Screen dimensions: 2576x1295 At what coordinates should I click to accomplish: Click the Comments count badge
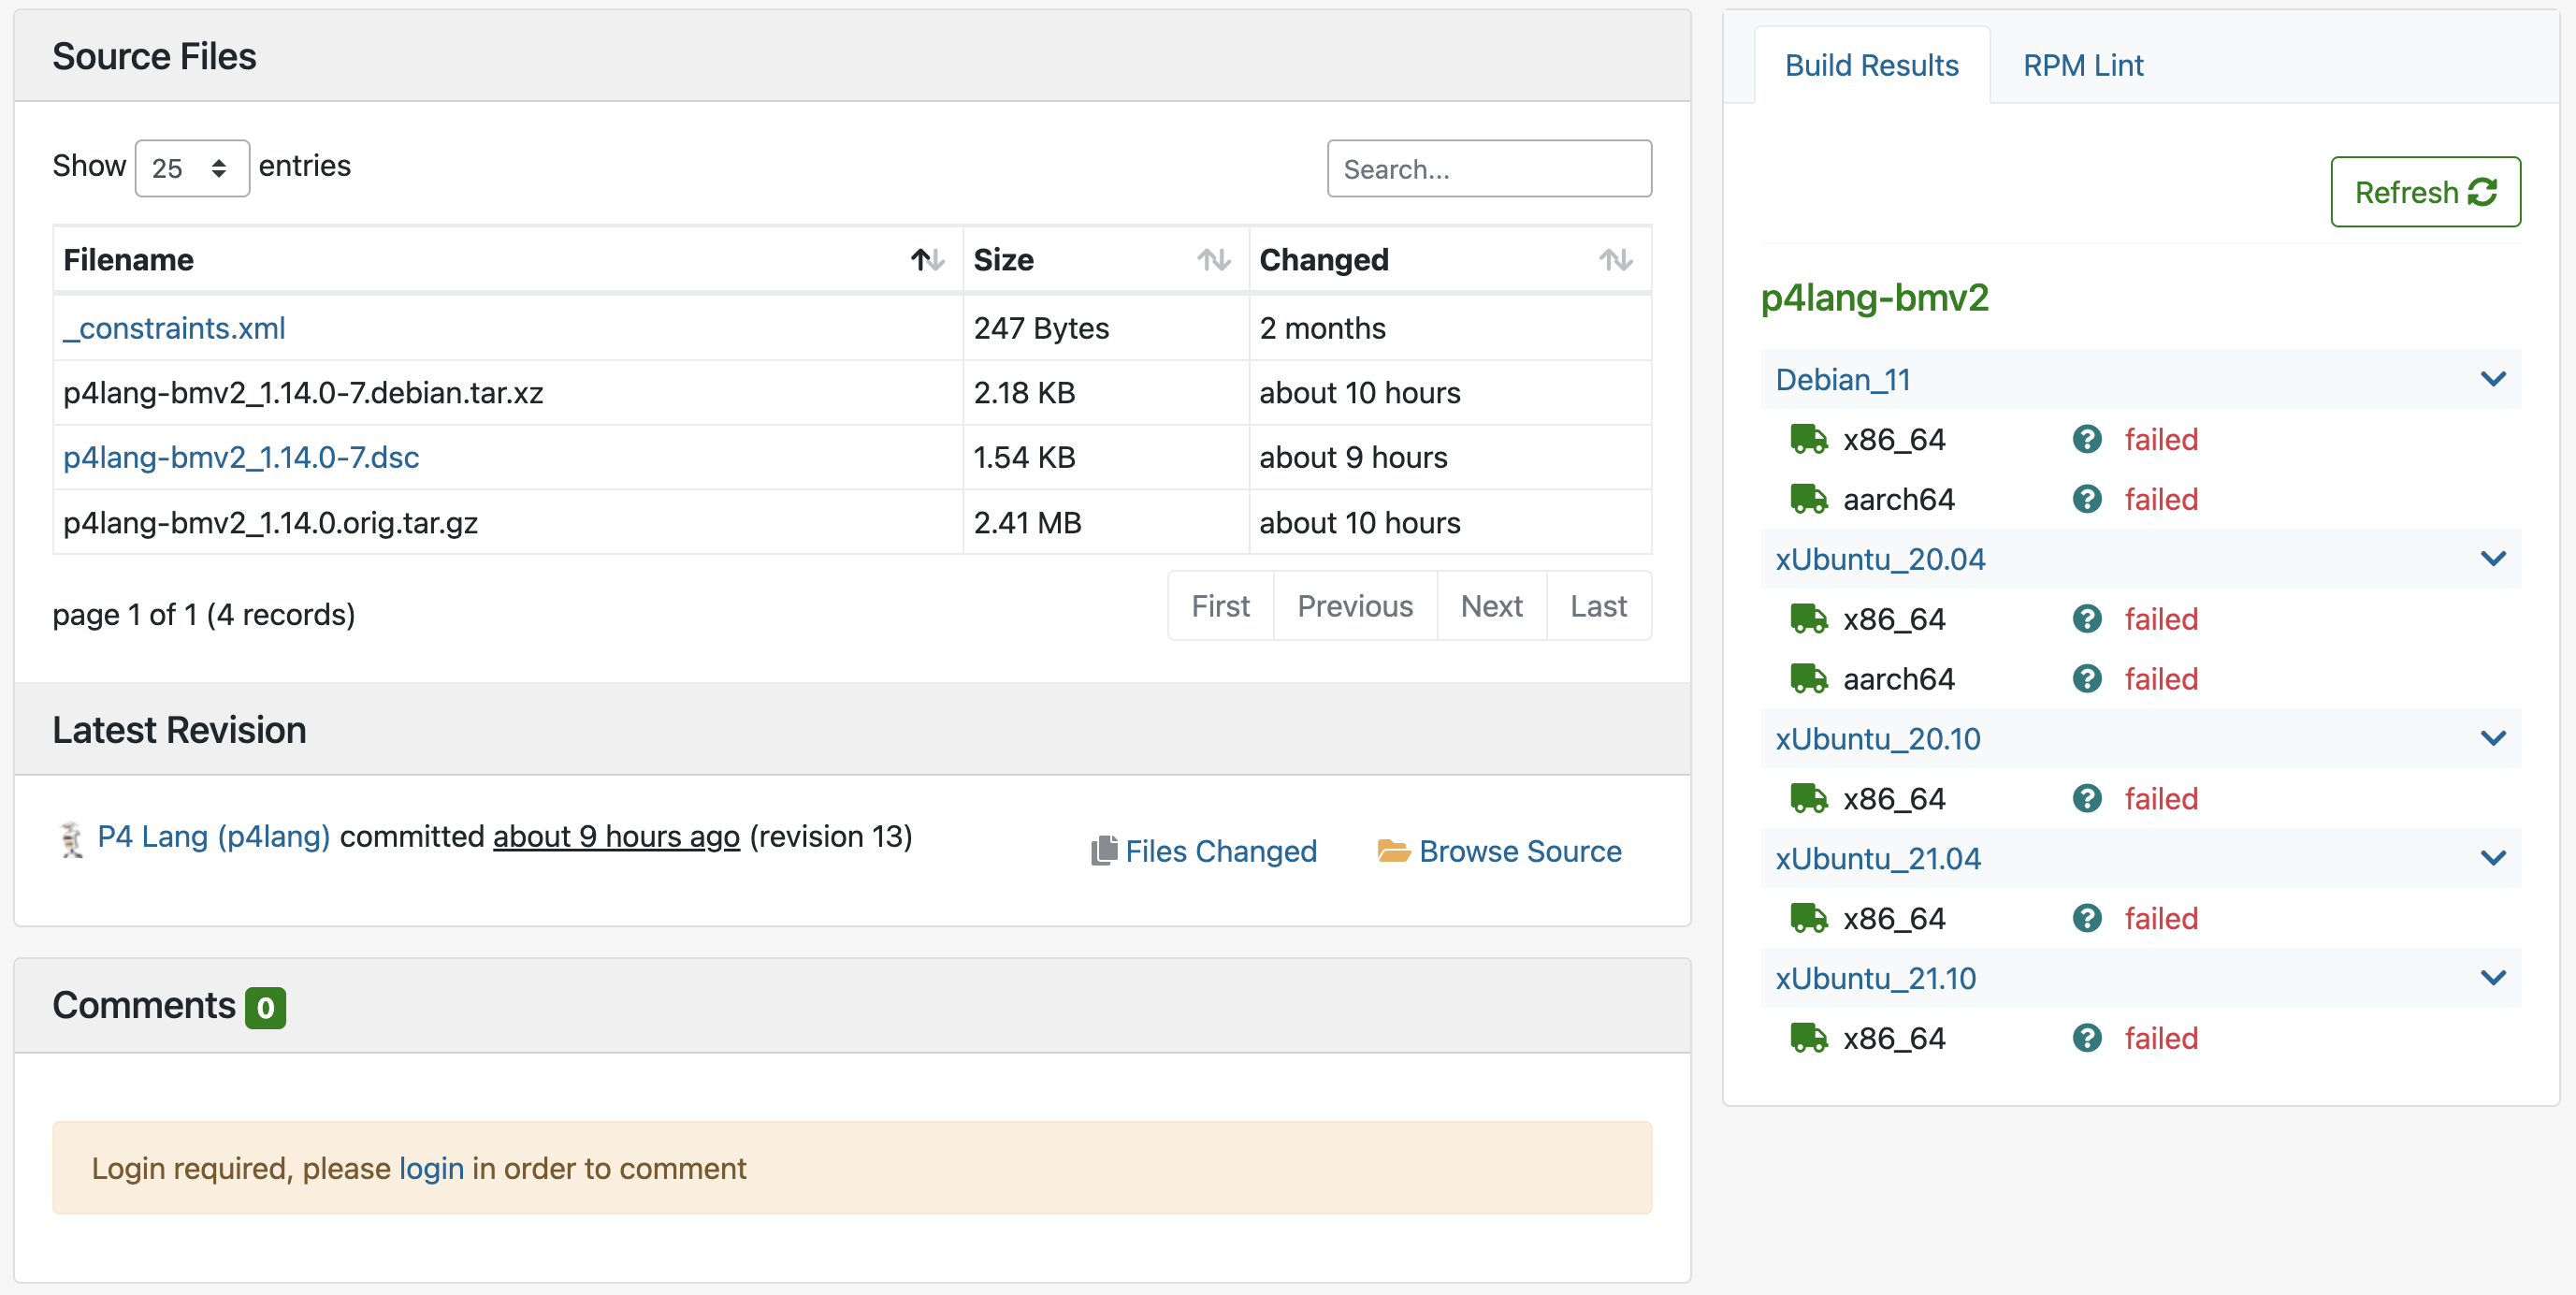pos(265,1008)
